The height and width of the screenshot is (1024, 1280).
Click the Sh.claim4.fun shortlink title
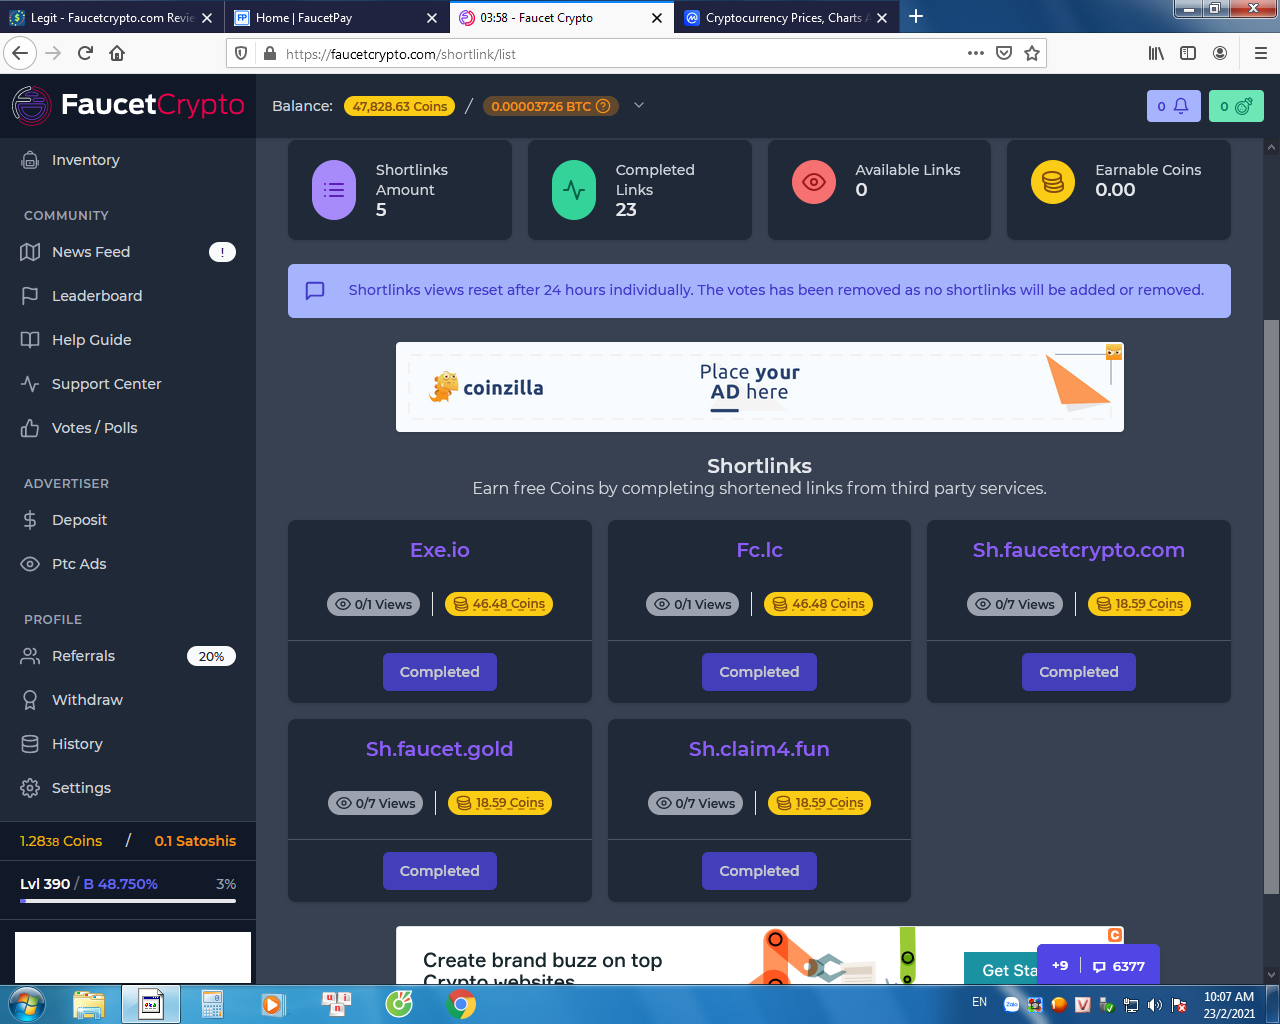pyautogui.click(x=759, y=749)
